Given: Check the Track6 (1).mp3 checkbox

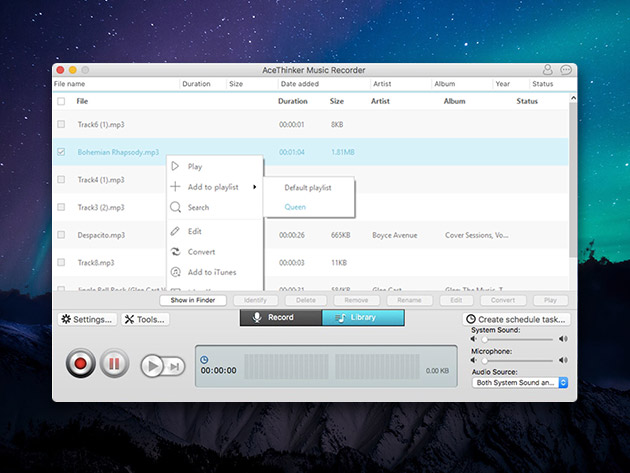Looking at the screenshot, I should tap(61, 124).
